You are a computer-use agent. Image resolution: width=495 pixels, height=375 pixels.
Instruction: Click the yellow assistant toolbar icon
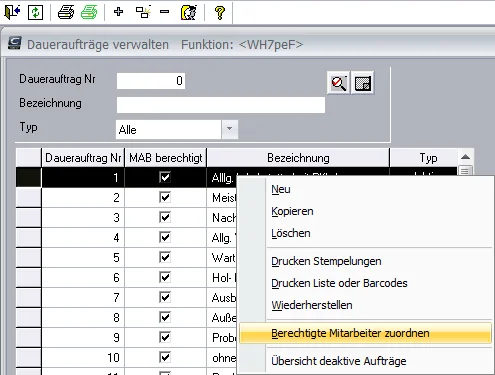pyautogui.click(x=189, y=13)
